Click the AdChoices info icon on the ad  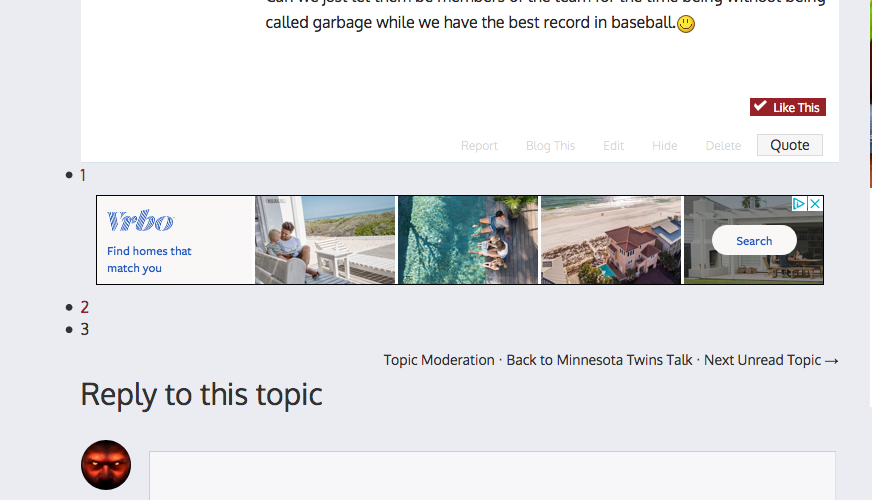point(799,203)
